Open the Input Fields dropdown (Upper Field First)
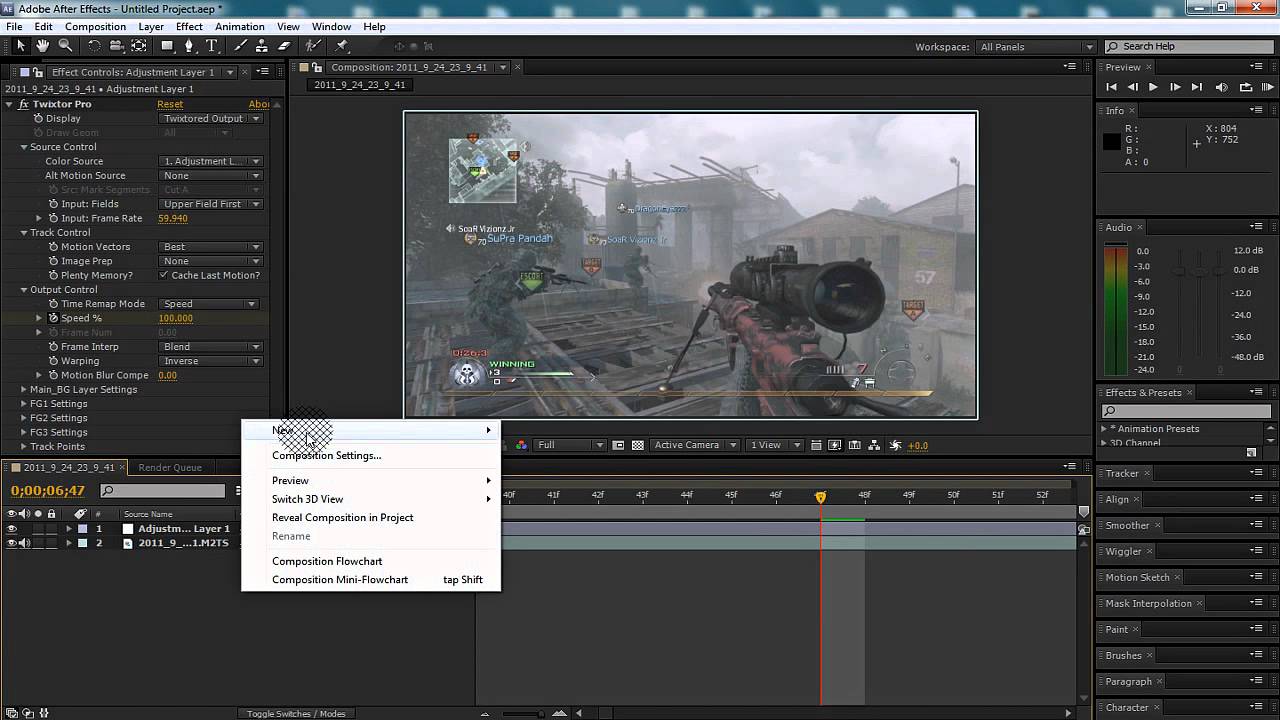Viewport: 1280px width, 720px height. click(211, 204)
